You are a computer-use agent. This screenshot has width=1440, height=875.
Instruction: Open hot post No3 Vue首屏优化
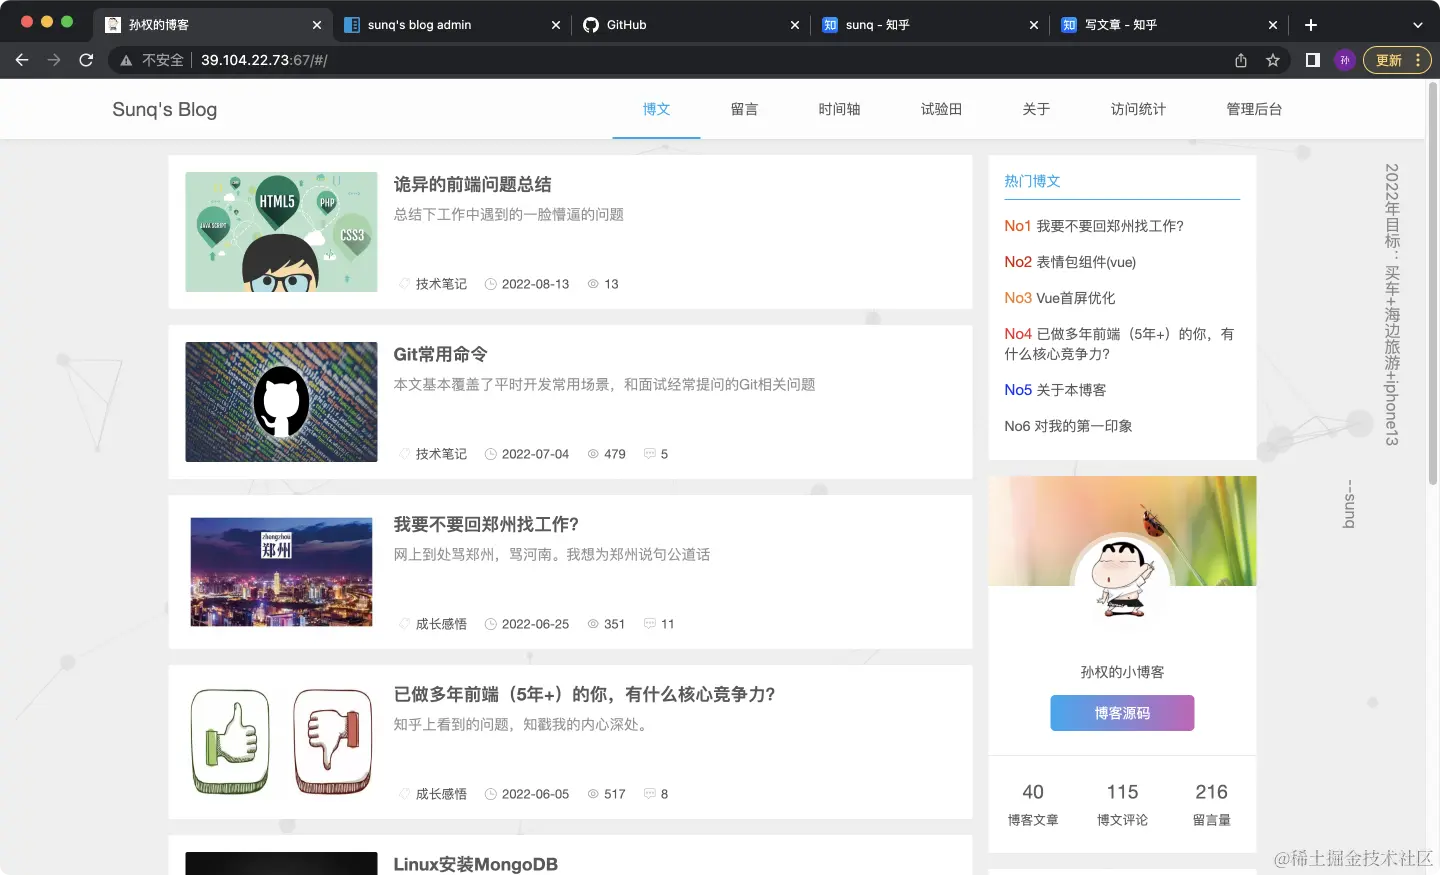coord(1060,298)
